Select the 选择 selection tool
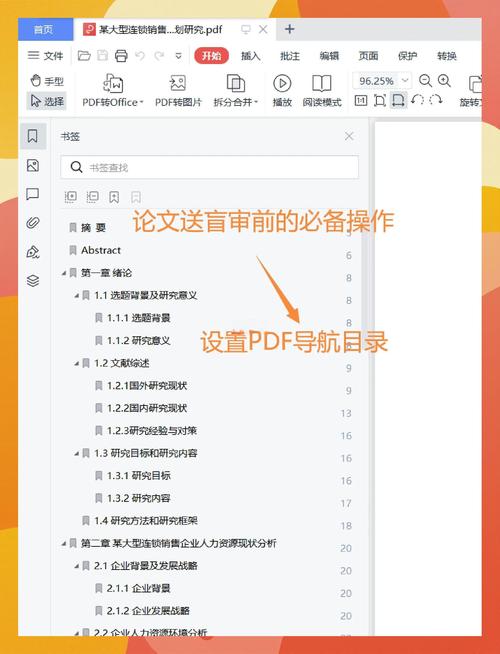Viewport: 500px width, 654px height. [x=47, y=101]
